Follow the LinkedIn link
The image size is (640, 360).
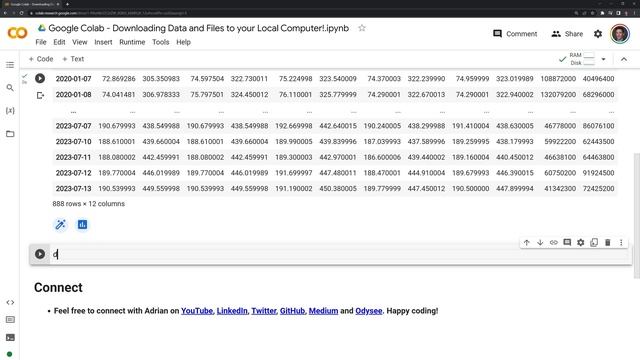[232, 311]
